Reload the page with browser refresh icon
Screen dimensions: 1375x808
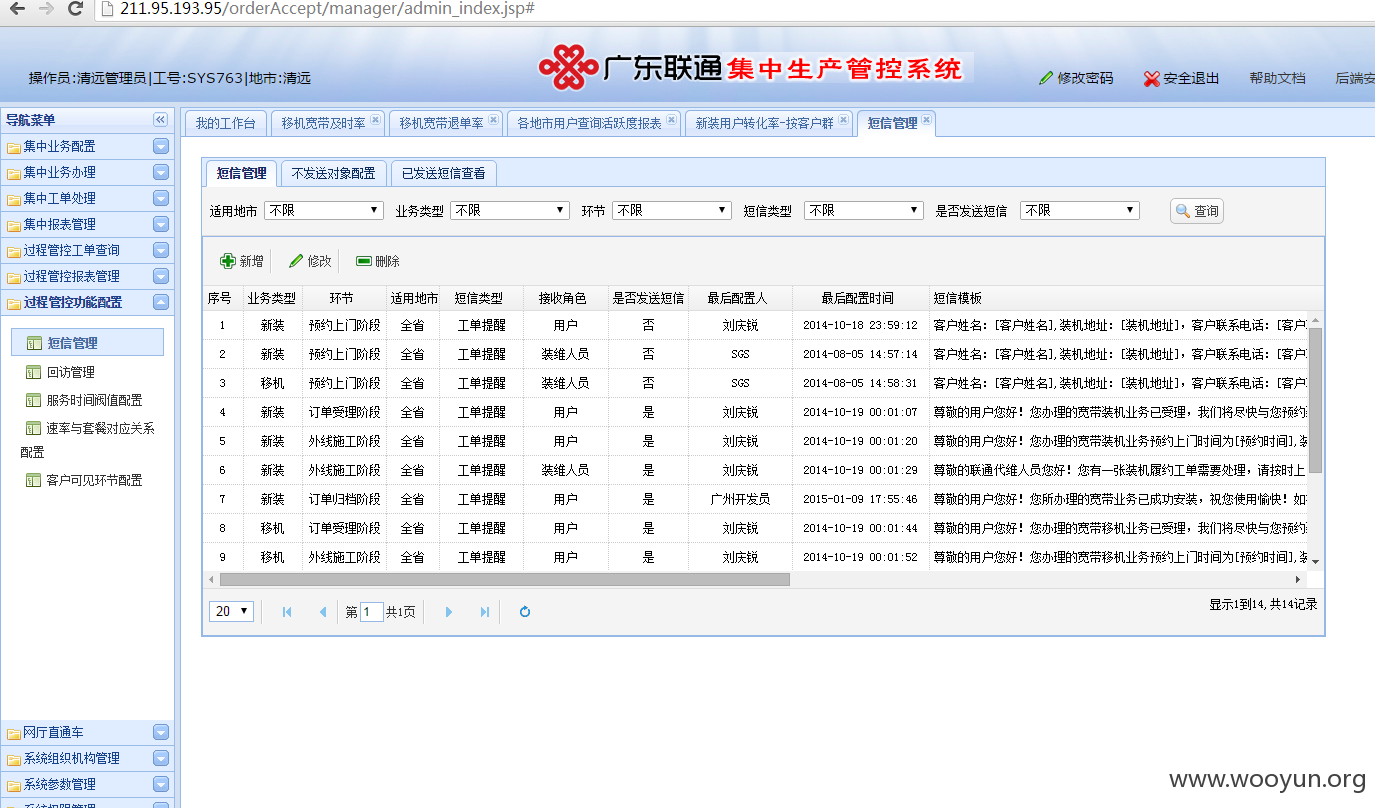click(x=75, y=9)
